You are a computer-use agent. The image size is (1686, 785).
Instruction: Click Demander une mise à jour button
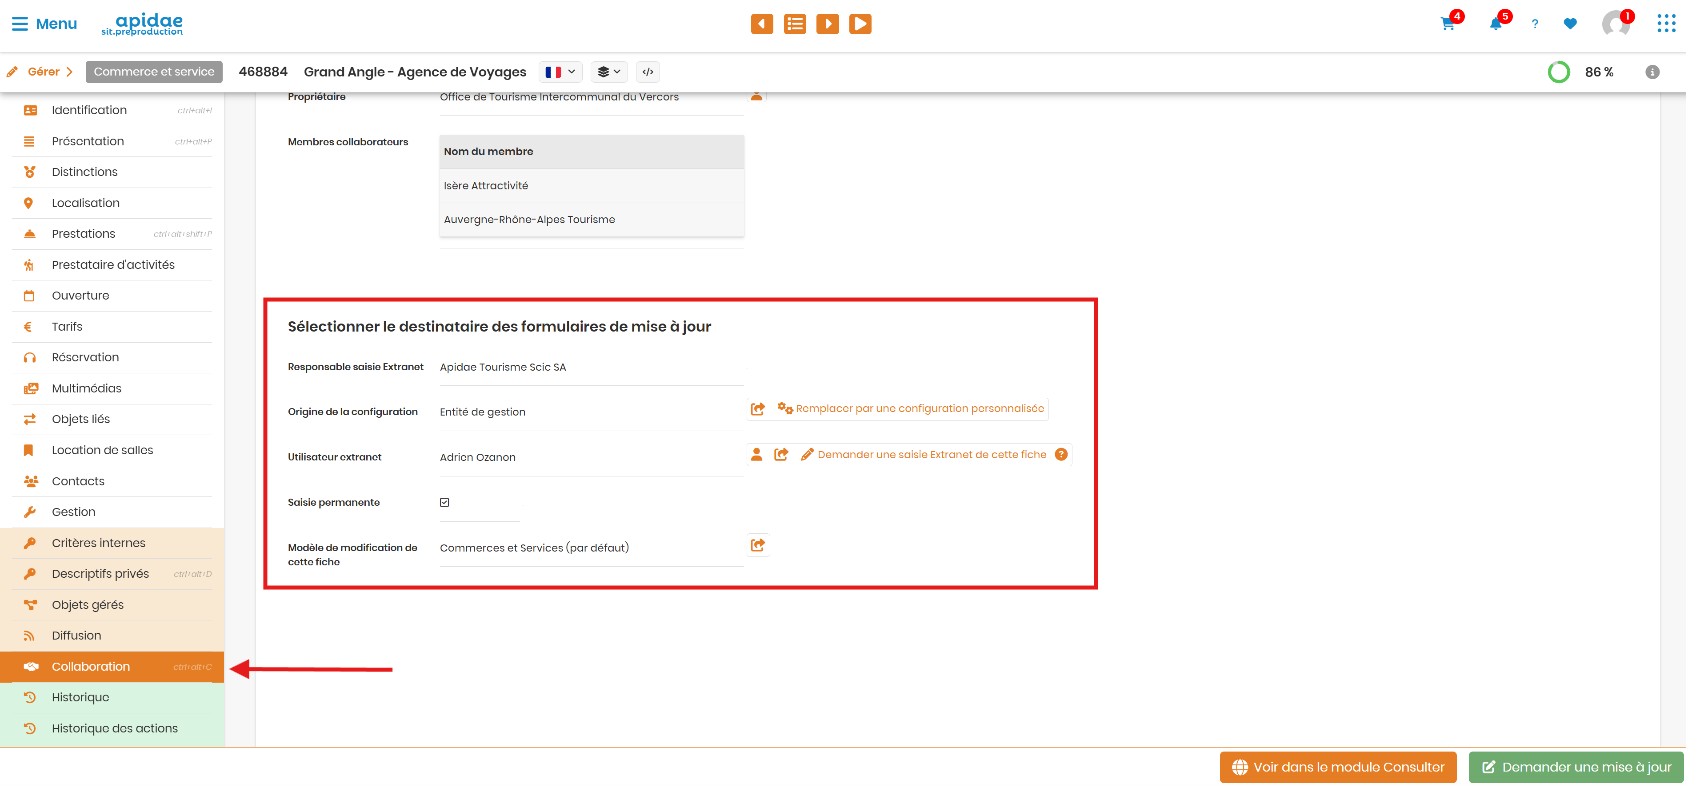pyautogui.click(x=1576, y=767)
